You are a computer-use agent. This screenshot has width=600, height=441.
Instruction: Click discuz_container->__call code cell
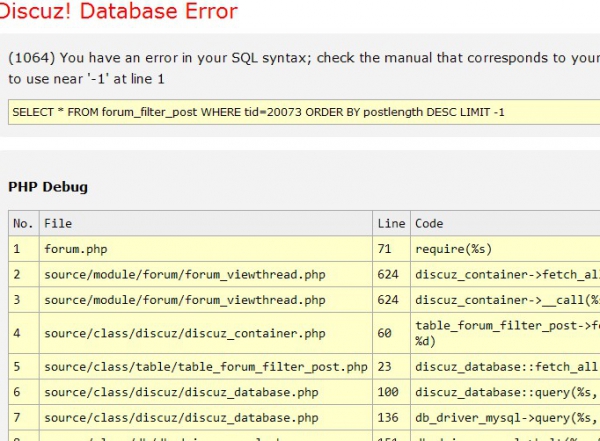[x=505, y=300]
